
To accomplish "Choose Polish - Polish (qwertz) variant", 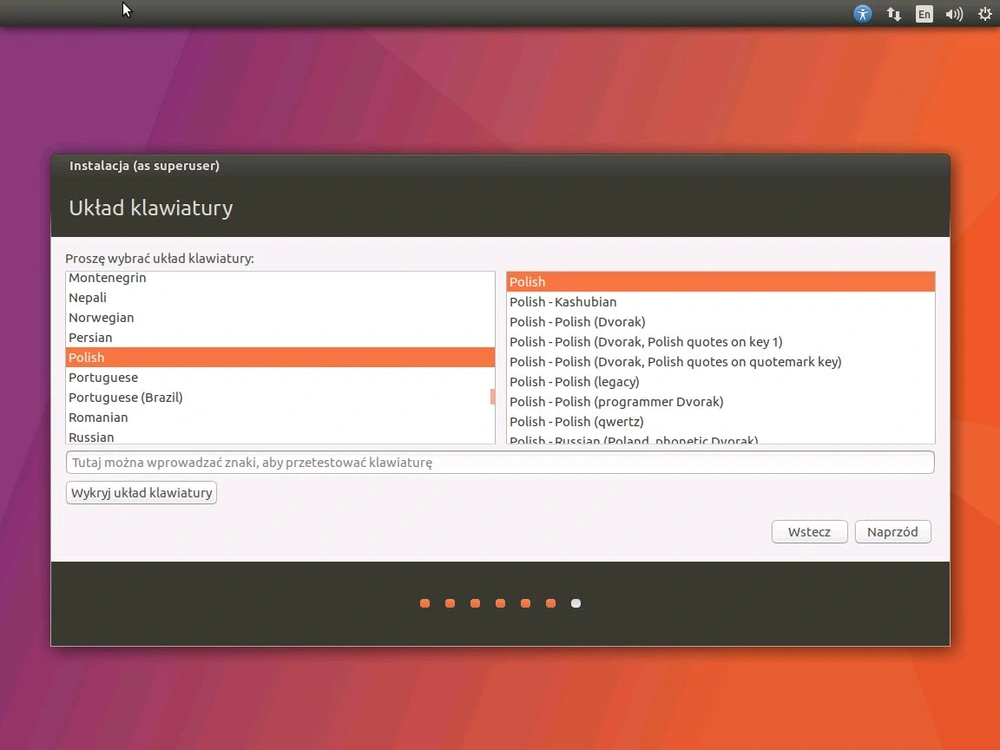I will (721, 422).
